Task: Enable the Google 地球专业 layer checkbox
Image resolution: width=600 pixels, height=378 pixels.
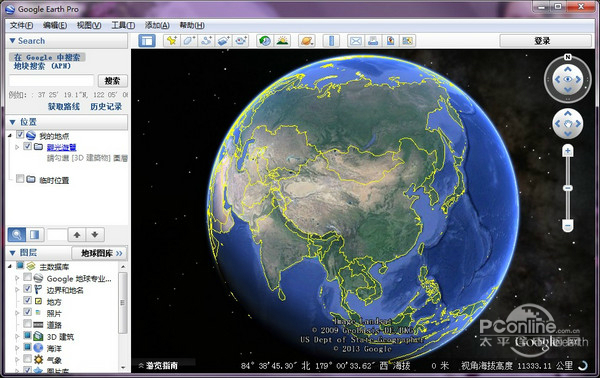Action: click(x=27, y=277)
